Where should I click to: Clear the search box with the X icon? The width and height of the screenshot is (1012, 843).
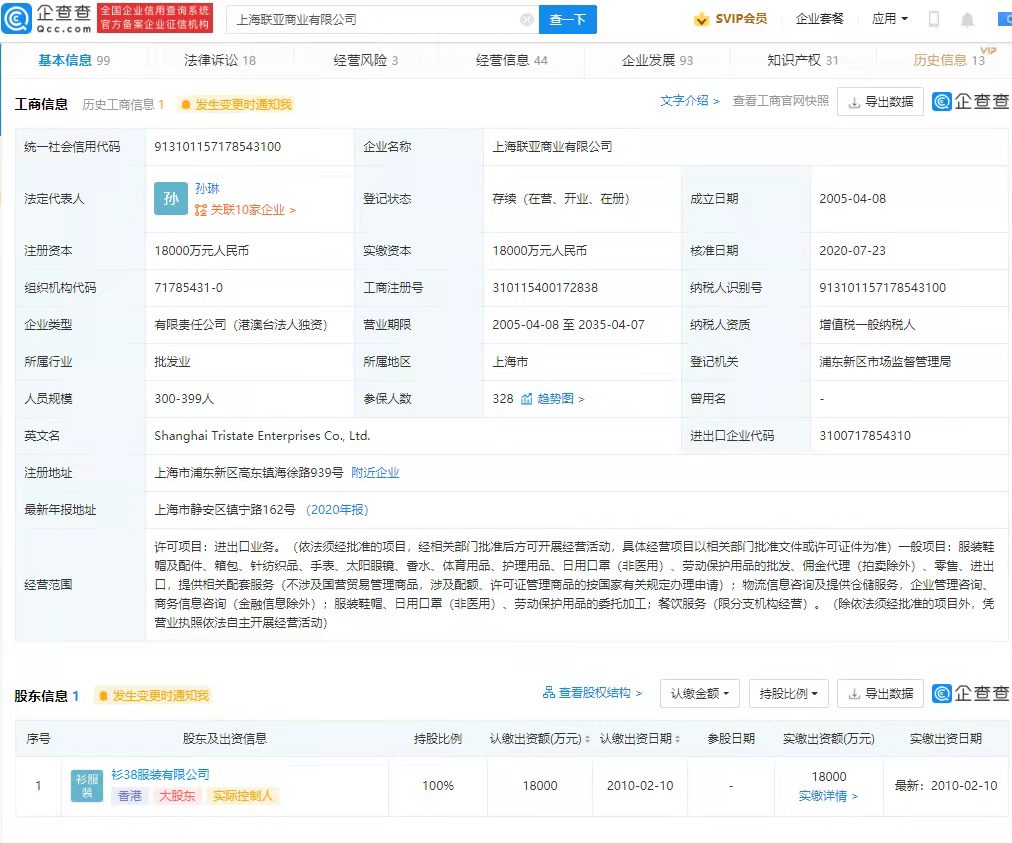coord(527,20)
